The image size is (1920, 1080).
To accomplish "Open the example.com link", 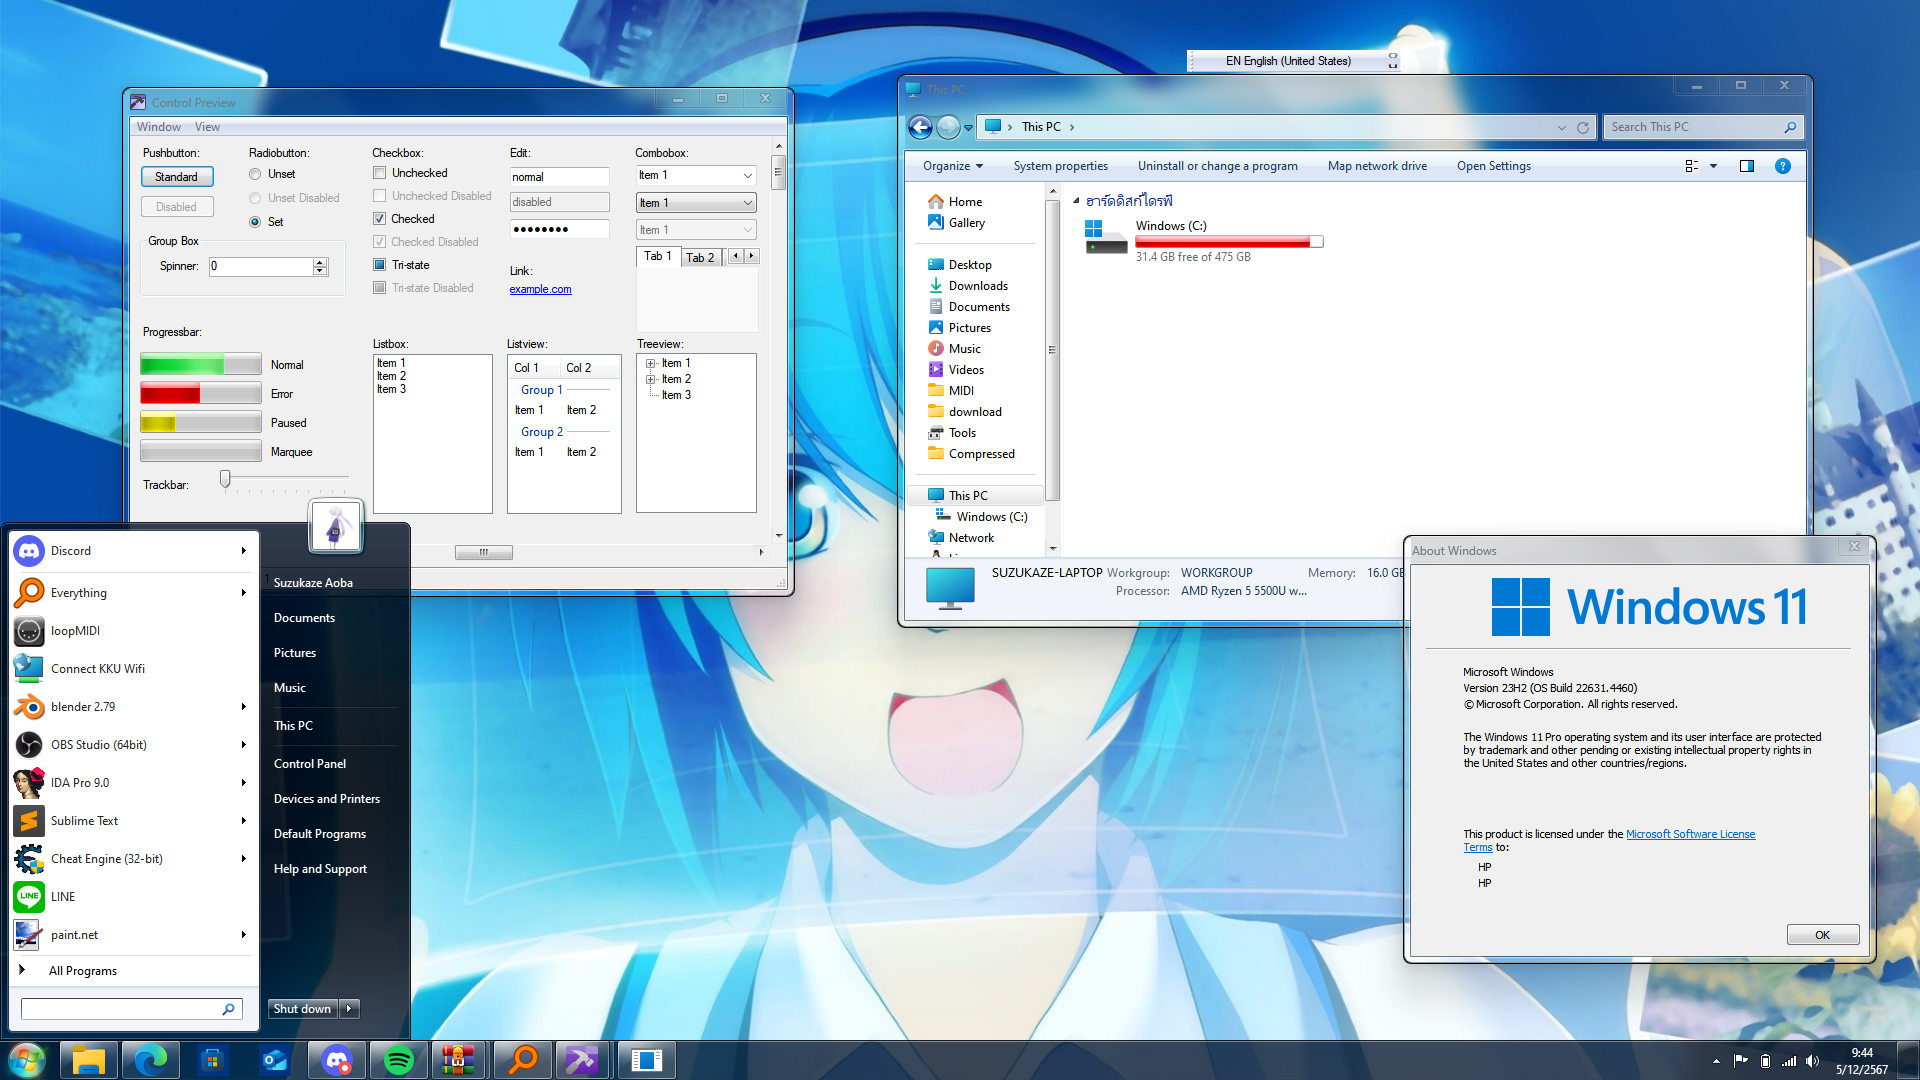I will [540, 290].
